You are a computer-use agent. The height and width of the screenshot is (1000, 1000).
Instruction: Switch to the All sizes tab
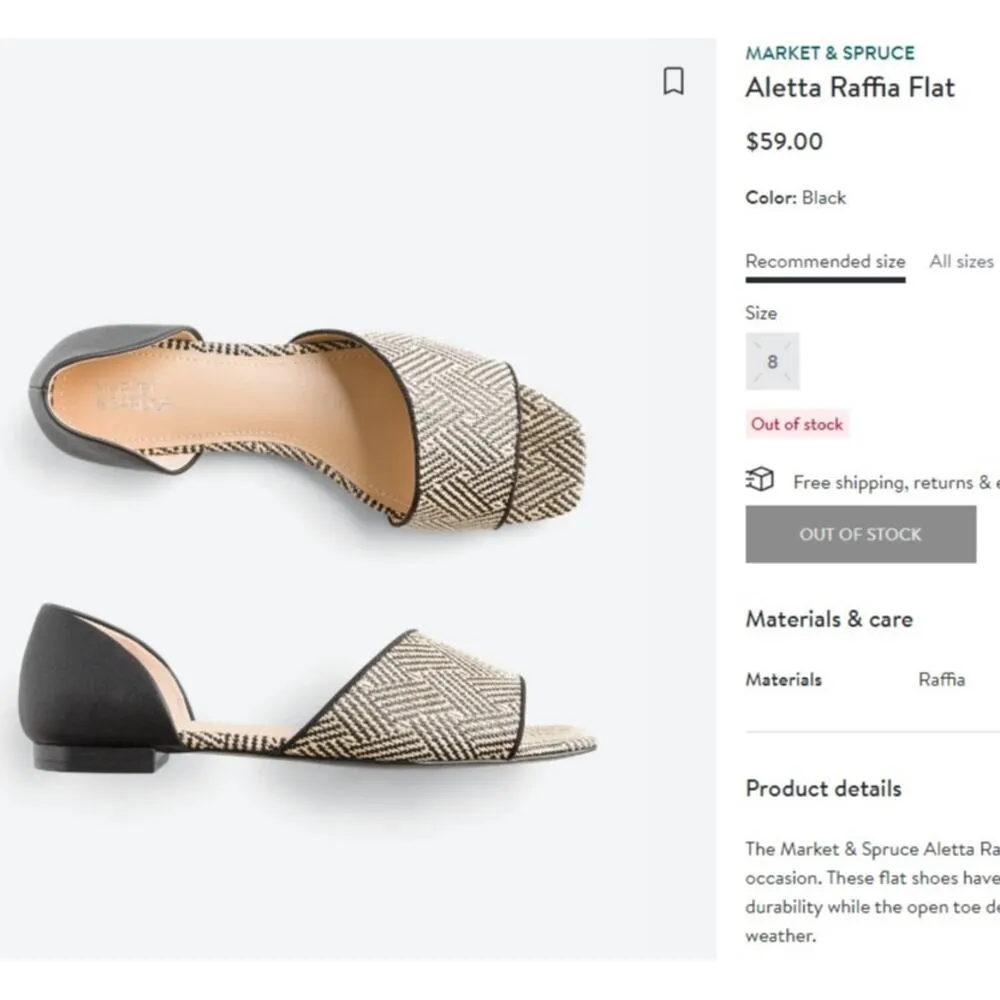(960, 261)
